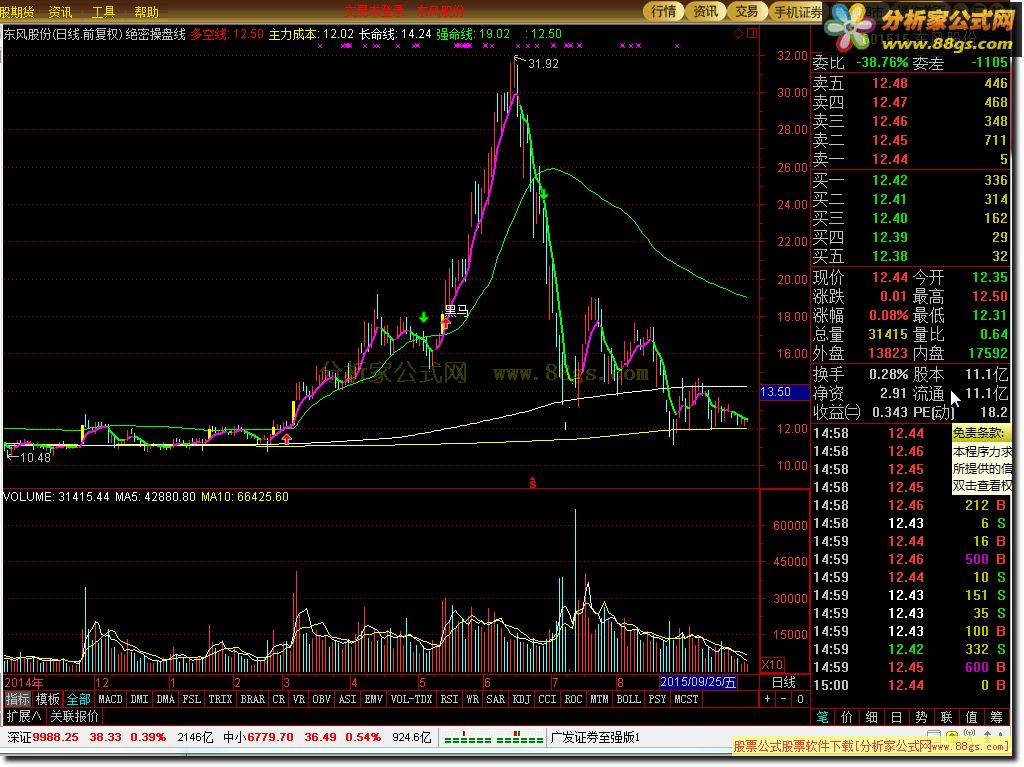Select the TRIX indicator
Screen dimensions: 1024x767
(220, 699)
